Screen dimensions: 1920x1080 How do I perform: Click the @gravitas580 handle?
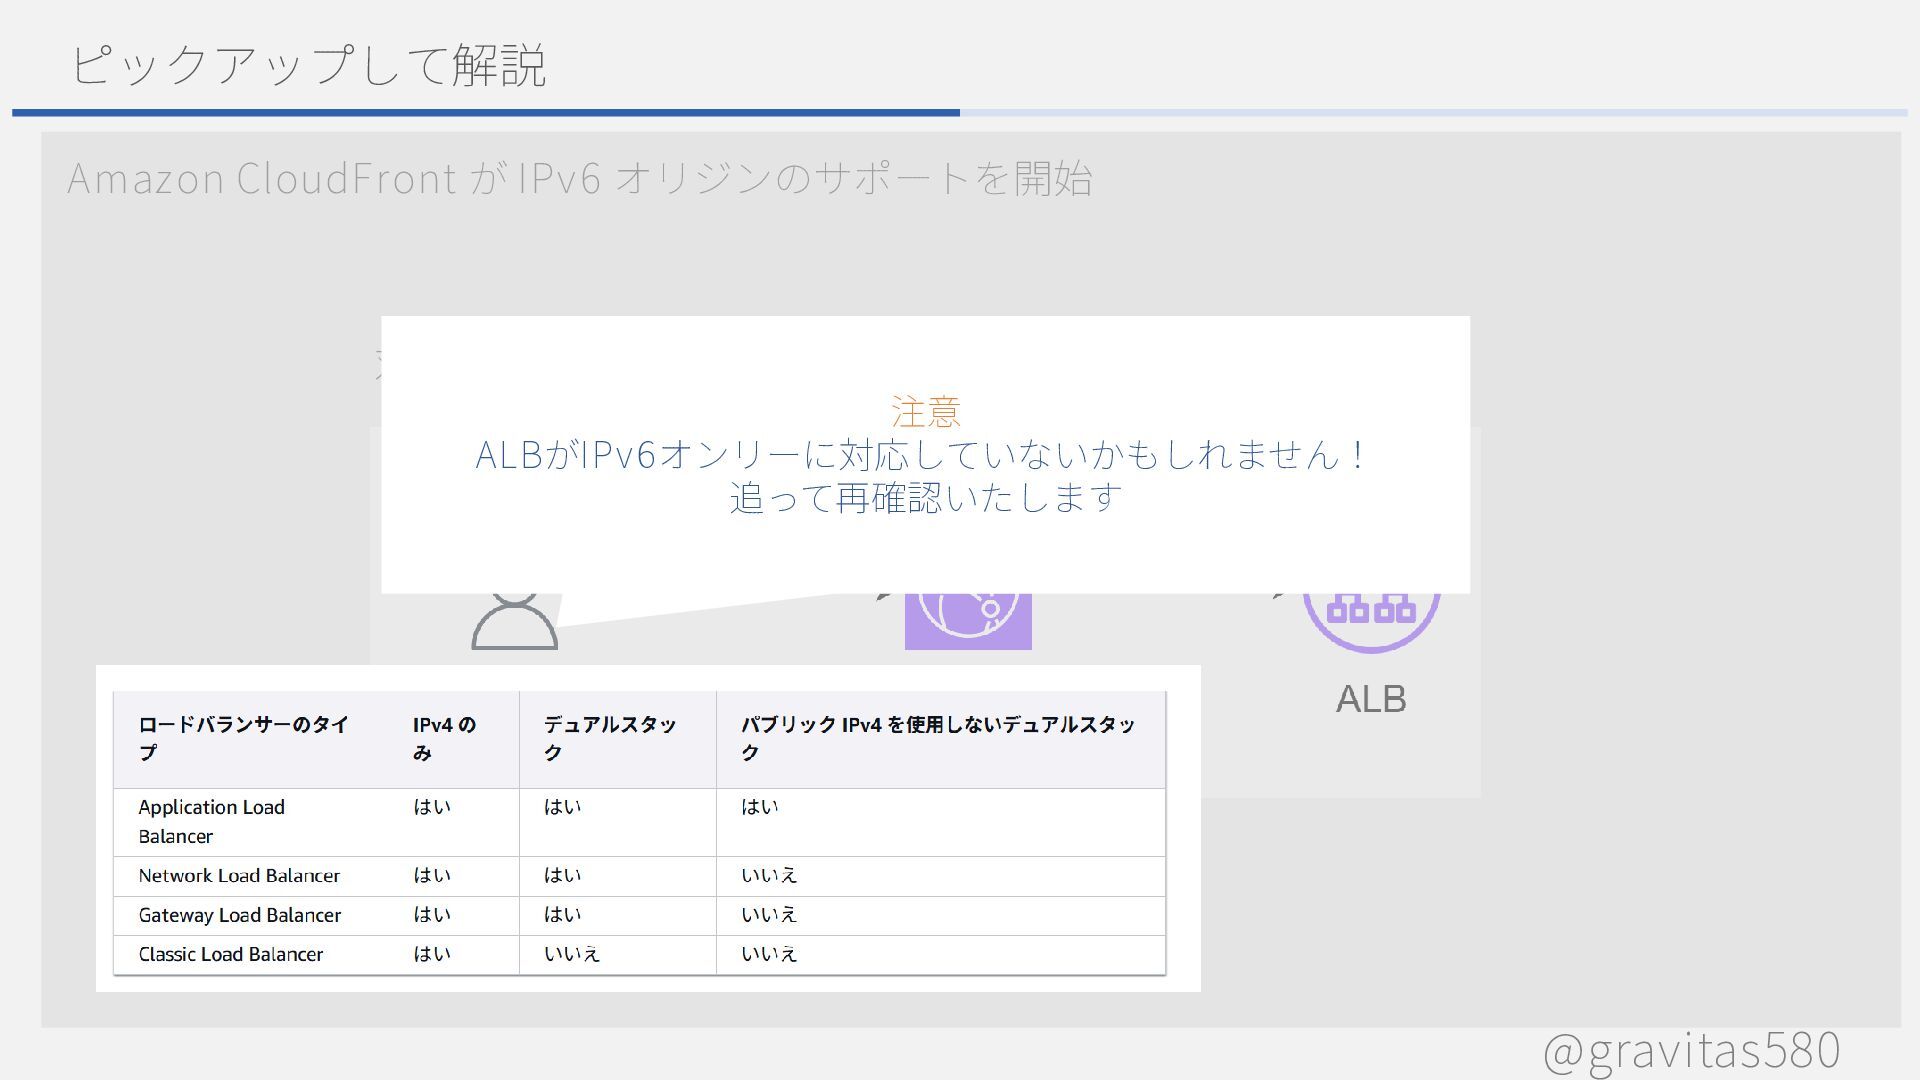click(x=1690, y=1050)
